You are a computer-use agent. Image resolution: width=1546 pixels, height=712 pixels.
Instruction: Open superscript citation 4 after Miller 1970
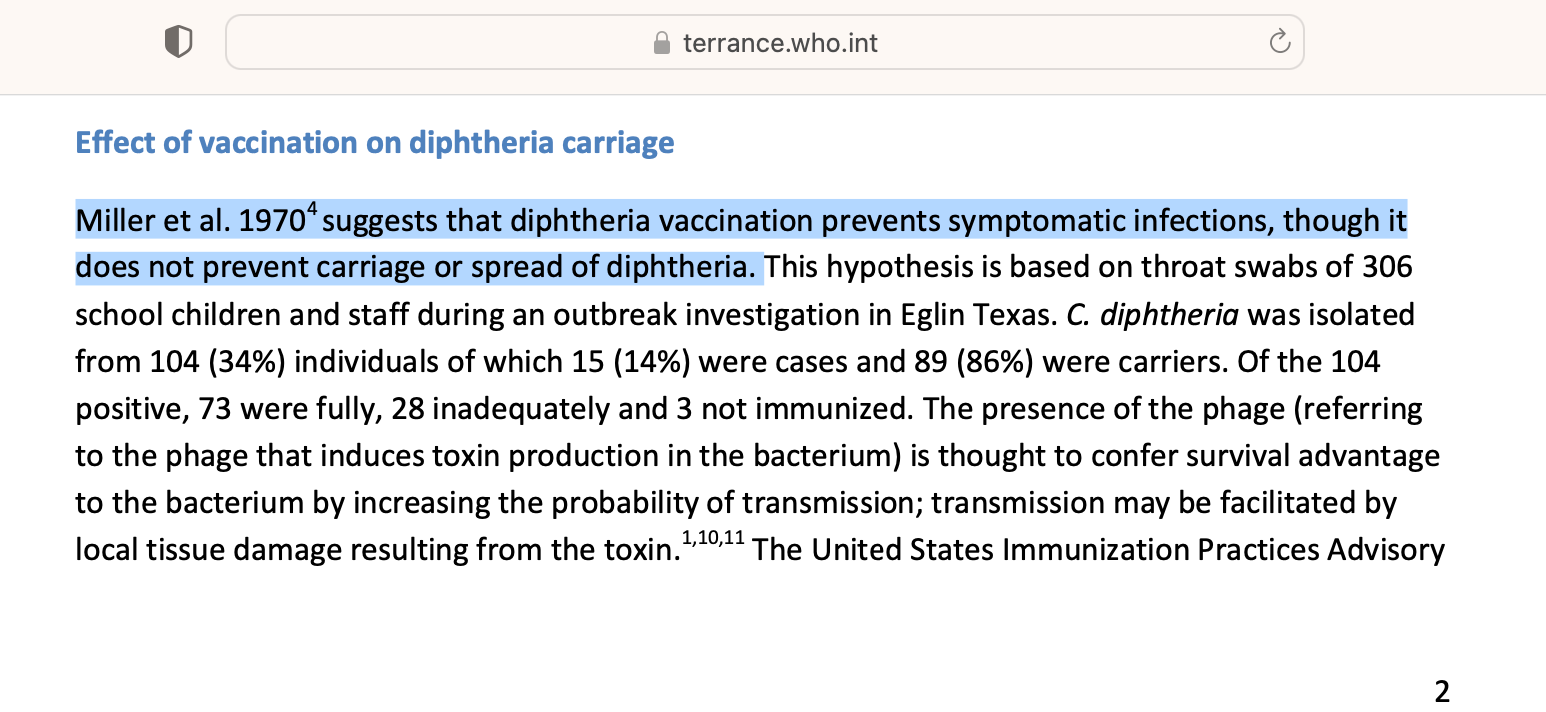click(312, 209)
